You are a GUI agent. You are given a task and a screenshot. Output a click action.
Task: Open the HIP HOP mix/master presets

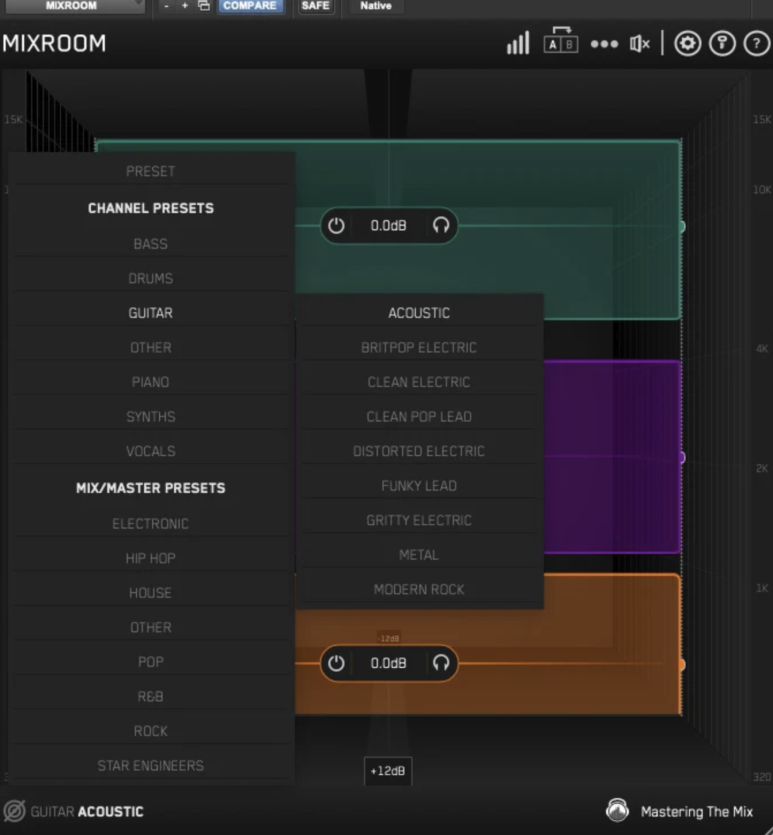151,559
